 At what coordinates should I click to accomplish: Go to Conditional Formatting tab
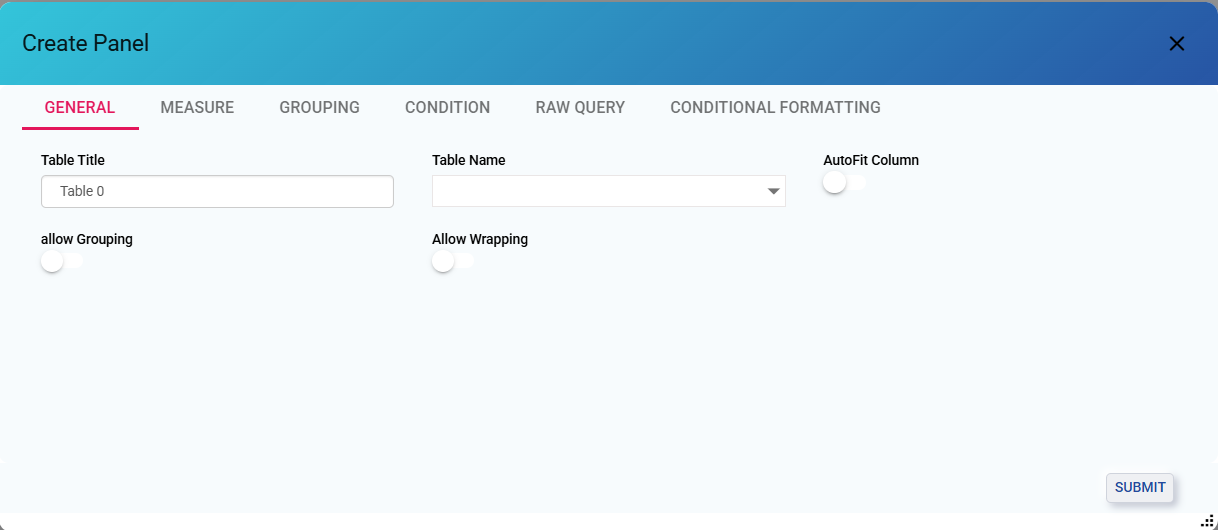click(775, 107)
